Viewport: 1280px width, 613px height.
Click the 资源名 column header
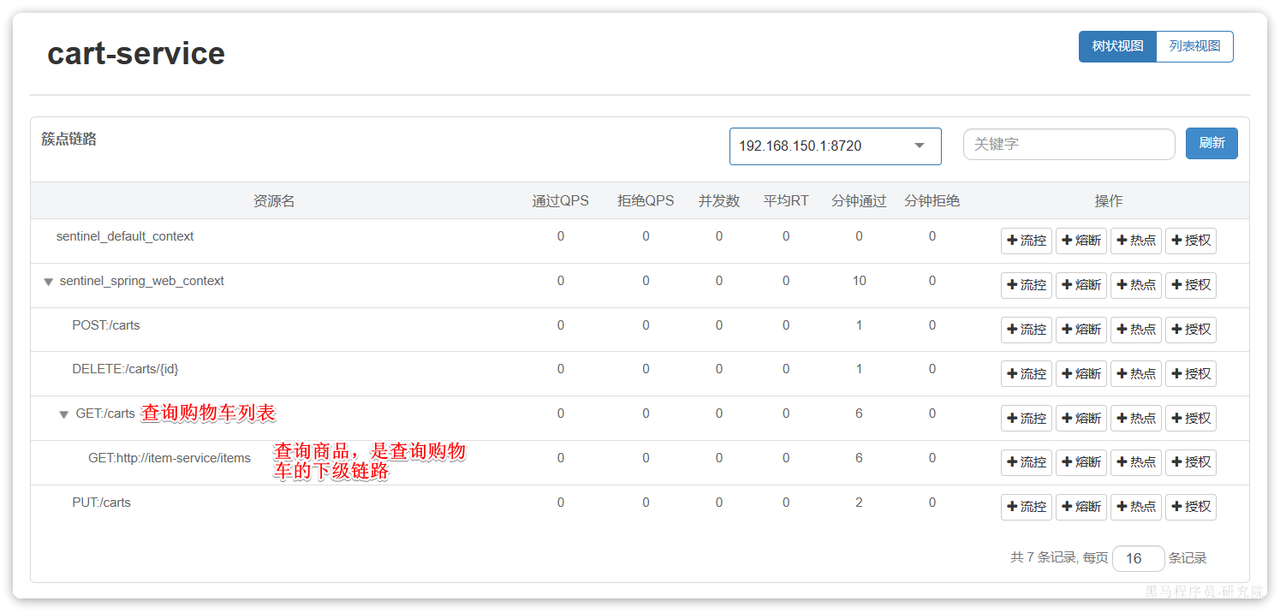[x=274, y=201]
